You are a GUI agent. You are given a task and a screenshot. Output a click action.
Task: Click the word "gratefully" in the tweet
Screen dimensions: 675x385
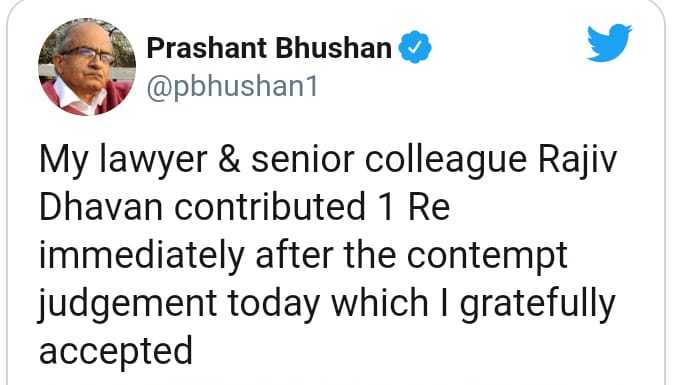(538, 305)
